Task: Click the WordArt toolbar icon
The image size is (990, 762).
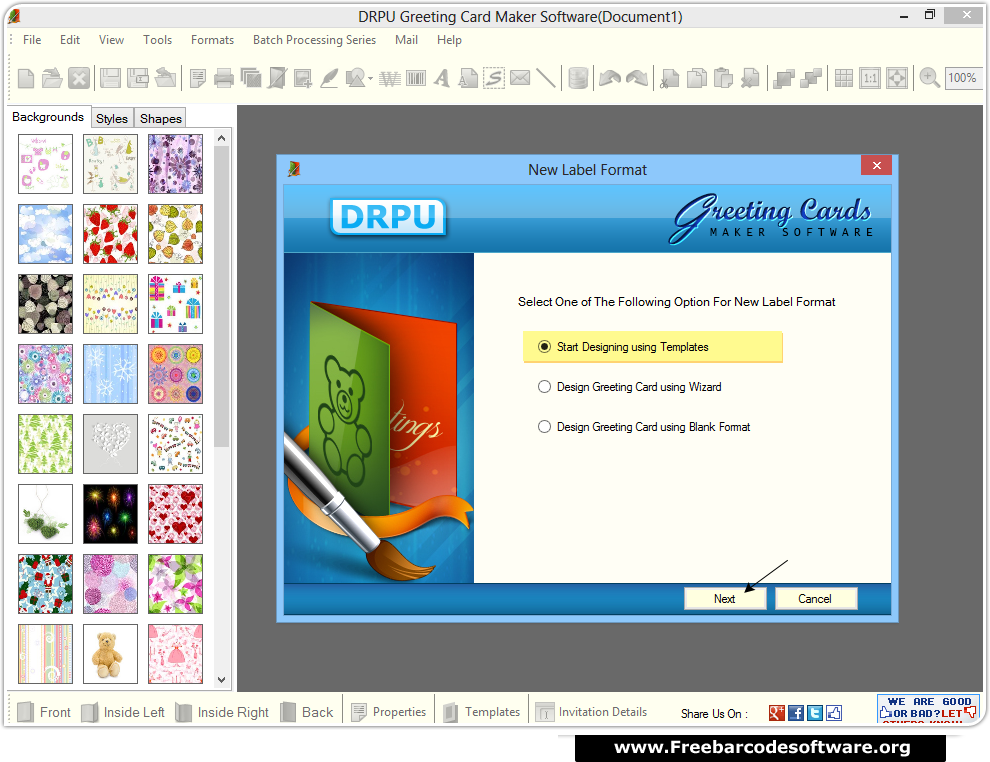Action: (x=390, y=78)
